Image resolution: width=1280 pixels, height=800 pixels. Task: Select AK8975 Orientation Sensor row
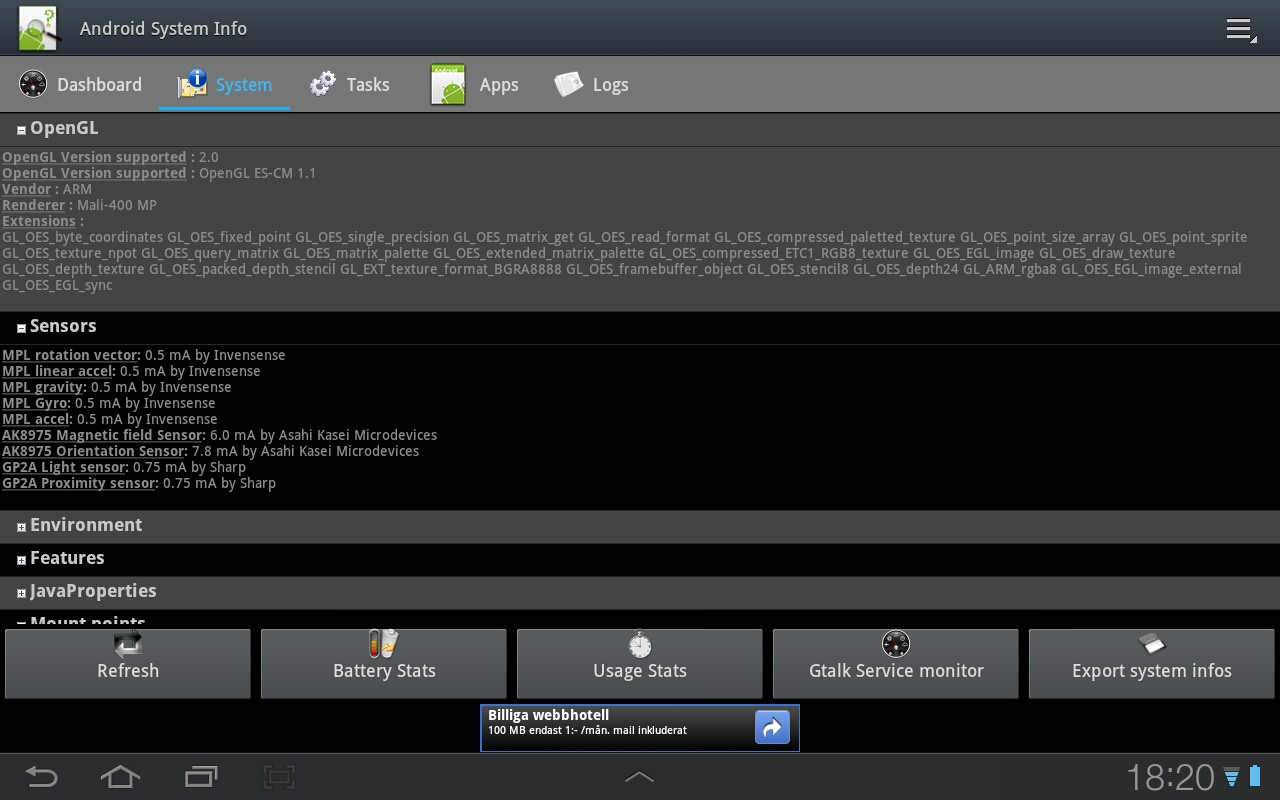click(211, 451)
